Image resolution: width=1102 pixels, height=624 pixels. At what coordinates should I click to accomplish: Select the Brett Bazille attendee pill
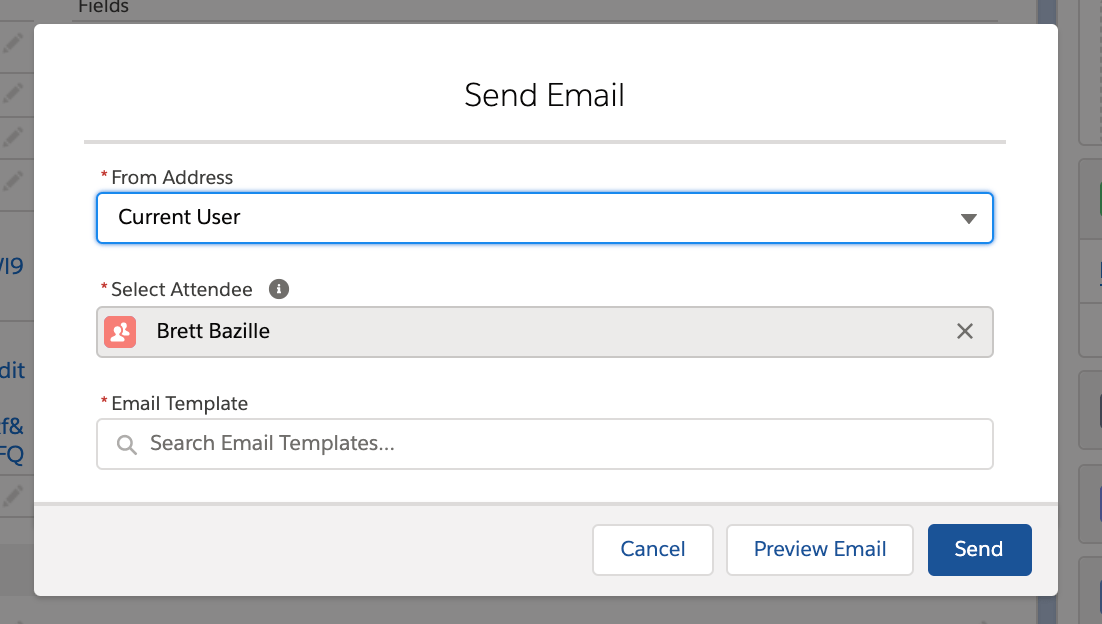point(545,332)
